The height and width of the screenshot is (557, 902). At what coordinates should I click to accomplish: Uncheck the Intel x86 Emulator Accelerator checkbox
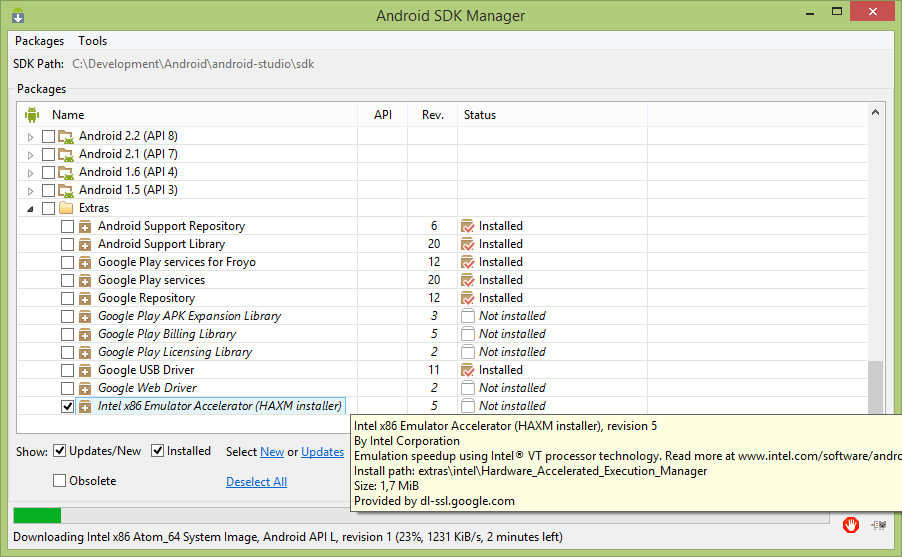[67, 406]
